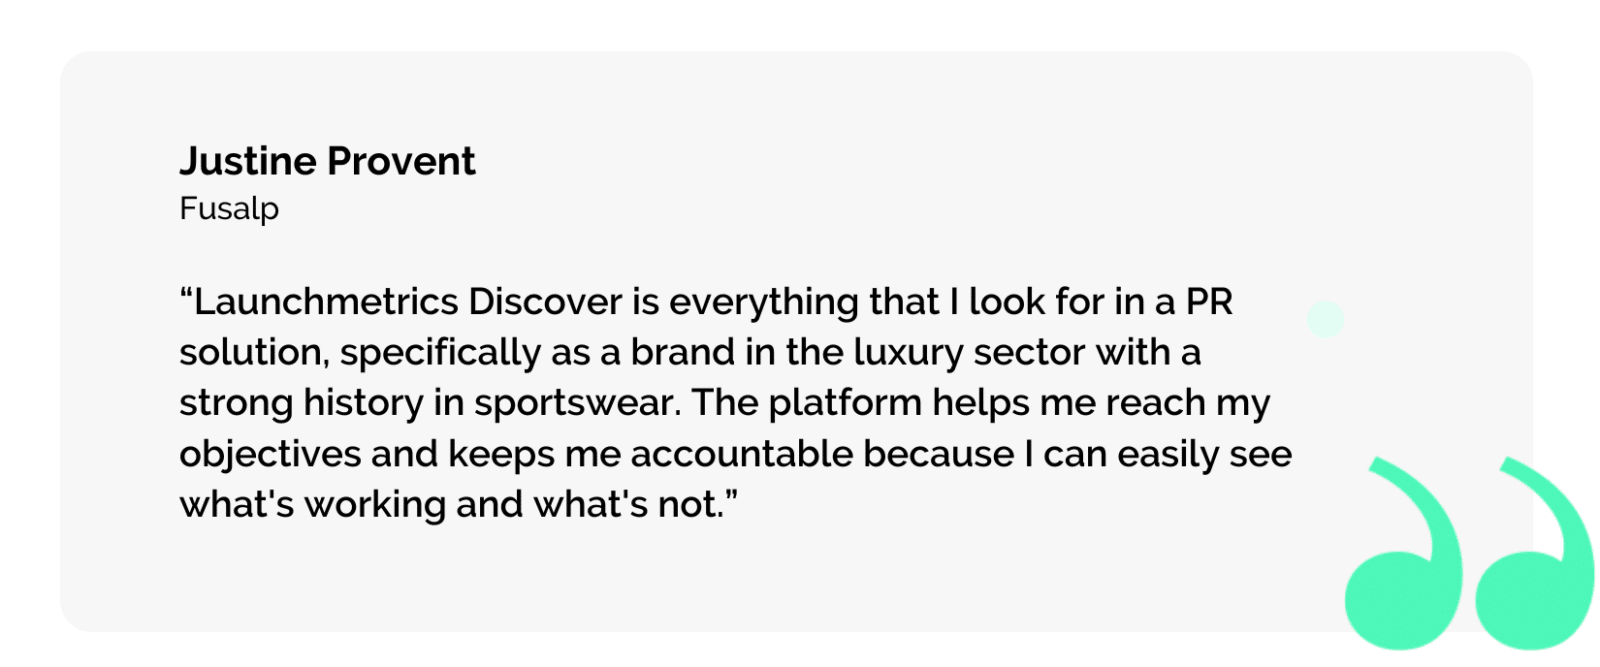Click the small pale green dot
The height and width of the screenshot is (667, 1600).
coord(1325,319)
